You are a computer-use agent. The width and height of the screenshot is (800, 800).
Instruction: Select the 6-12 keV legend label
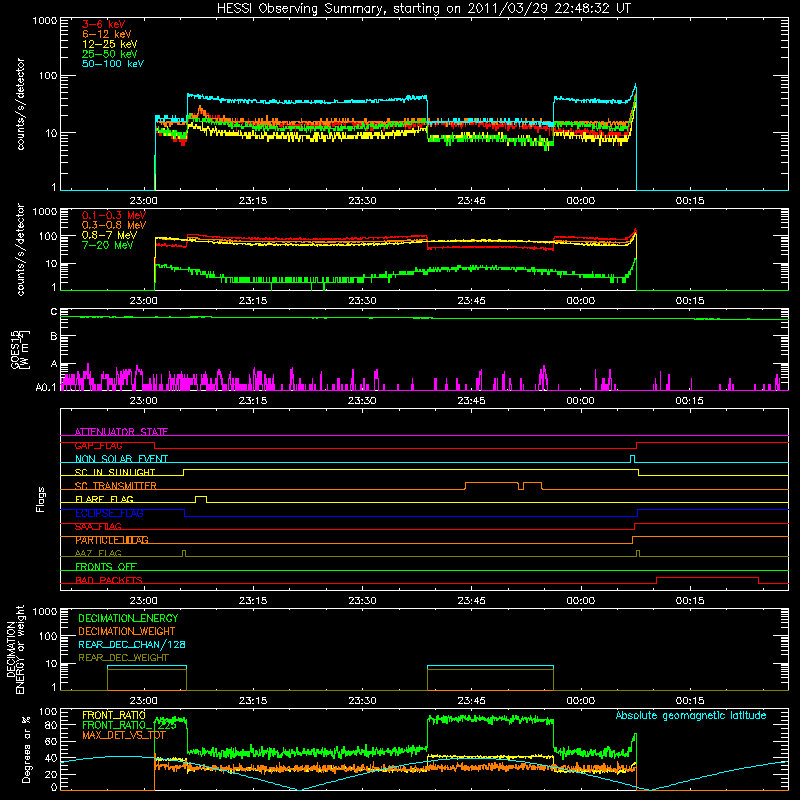(107, 34)
